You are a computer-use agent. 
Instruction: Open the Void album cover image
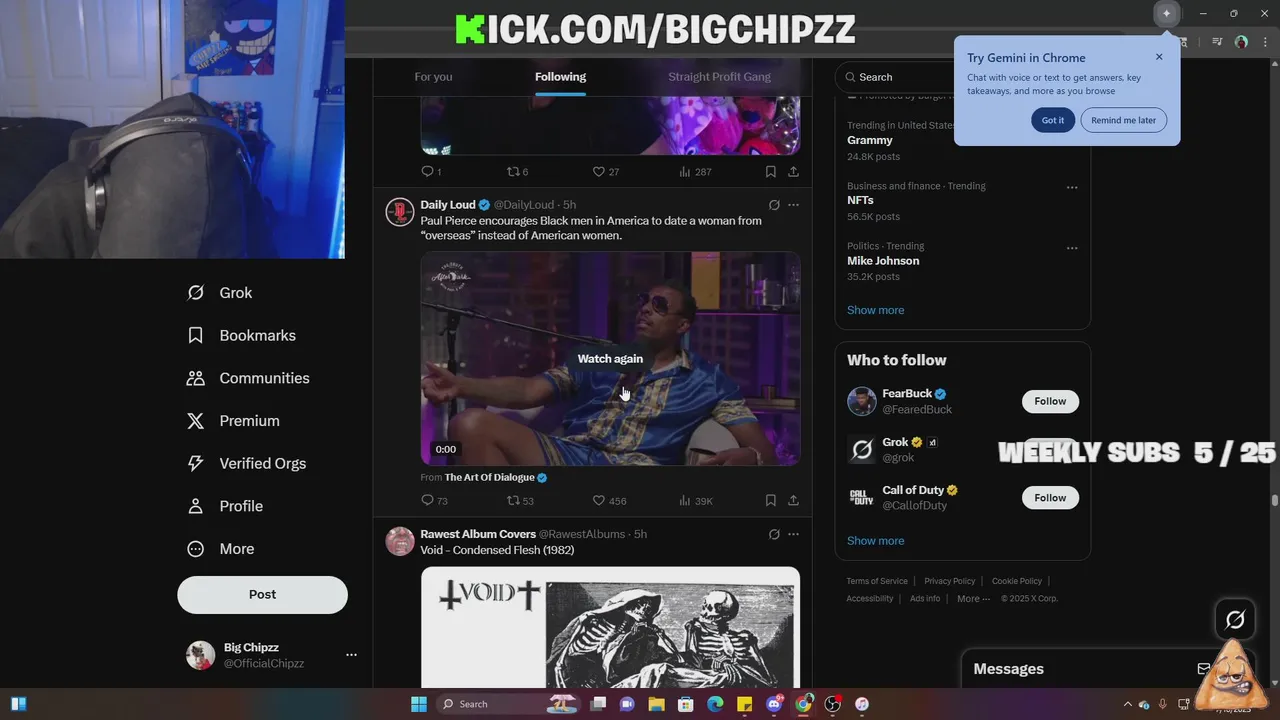[610, 627]
